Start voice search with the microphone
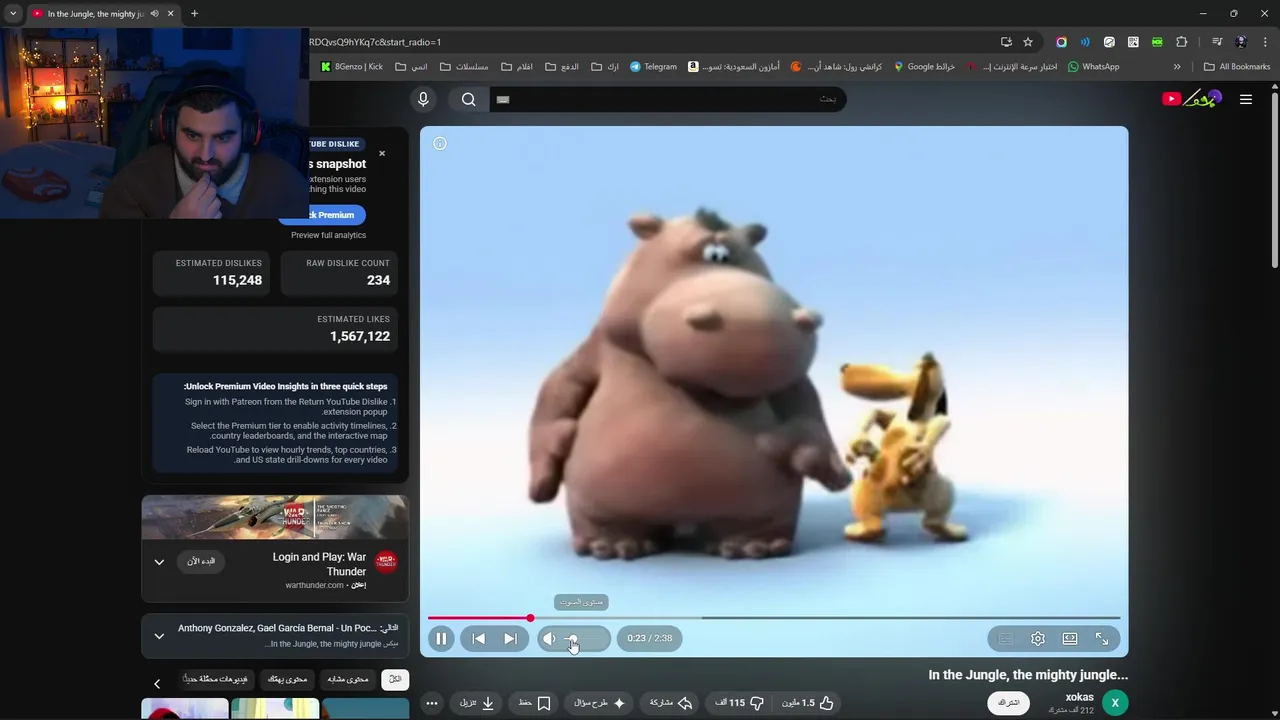Image resolution: width=1280 pixels, height=720 pixels. (423, 99)
